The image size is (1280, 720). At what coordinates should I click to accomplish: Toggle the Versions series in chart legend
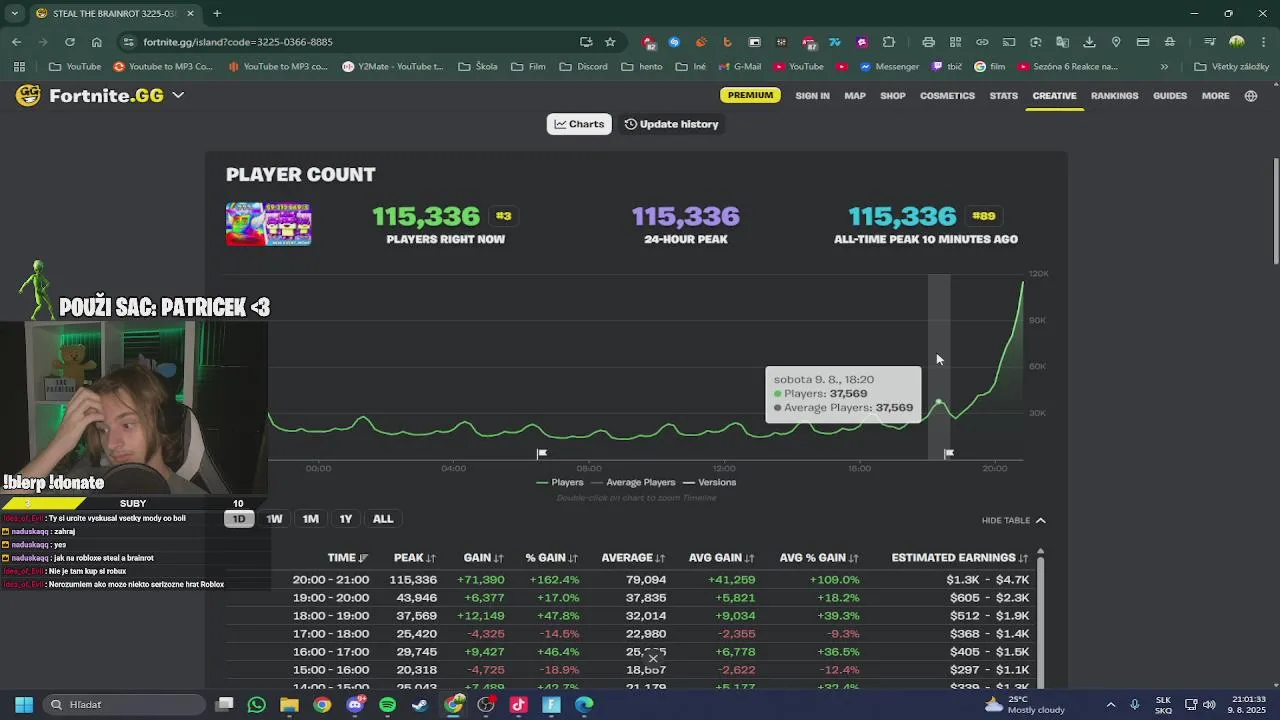pyautogui.click(x=709, y=482)
